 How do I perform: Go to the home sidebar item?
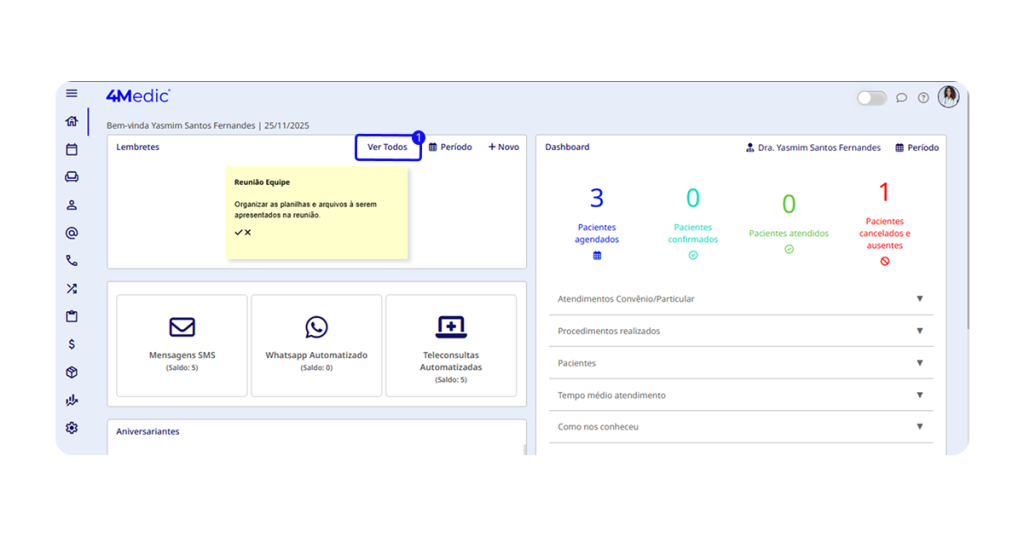(72, 122)
